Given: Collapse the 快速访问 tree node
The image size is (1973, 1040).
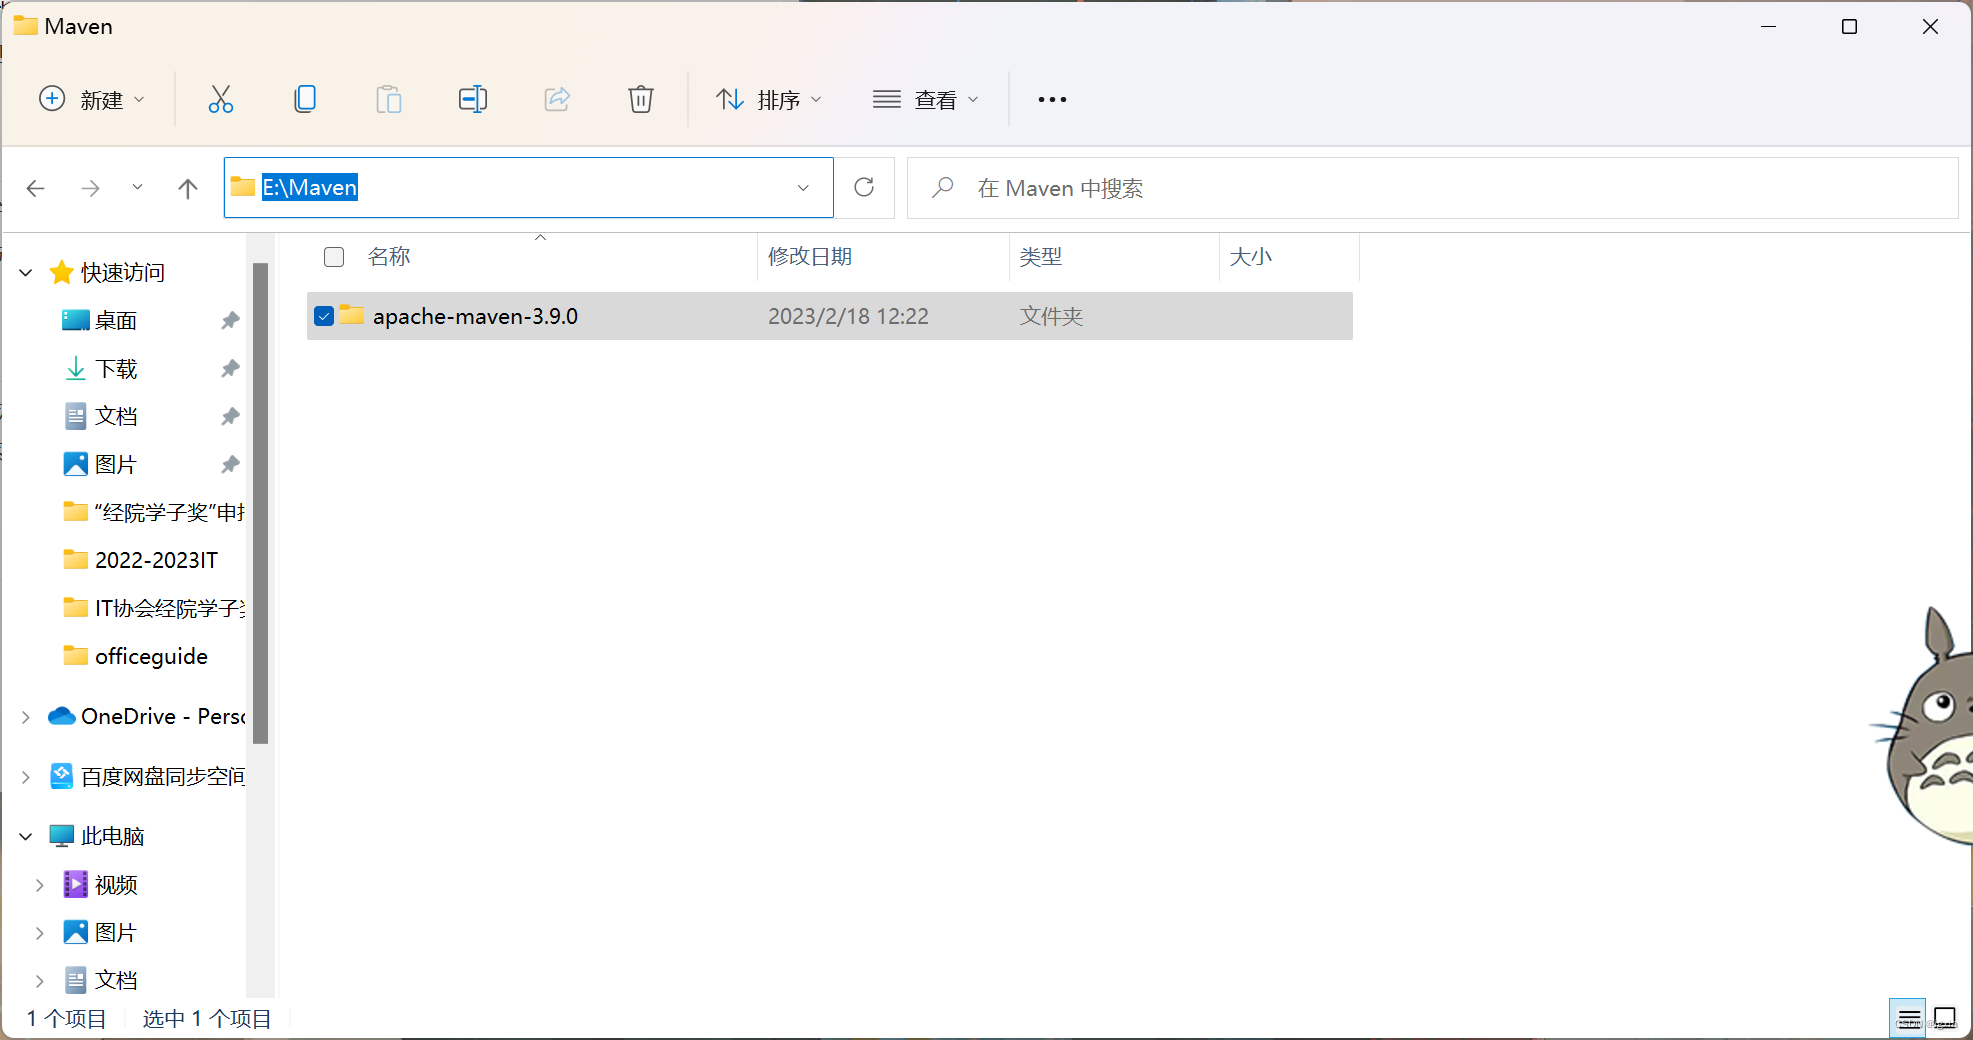Looking at the screenshot, I should click(26, 272).
